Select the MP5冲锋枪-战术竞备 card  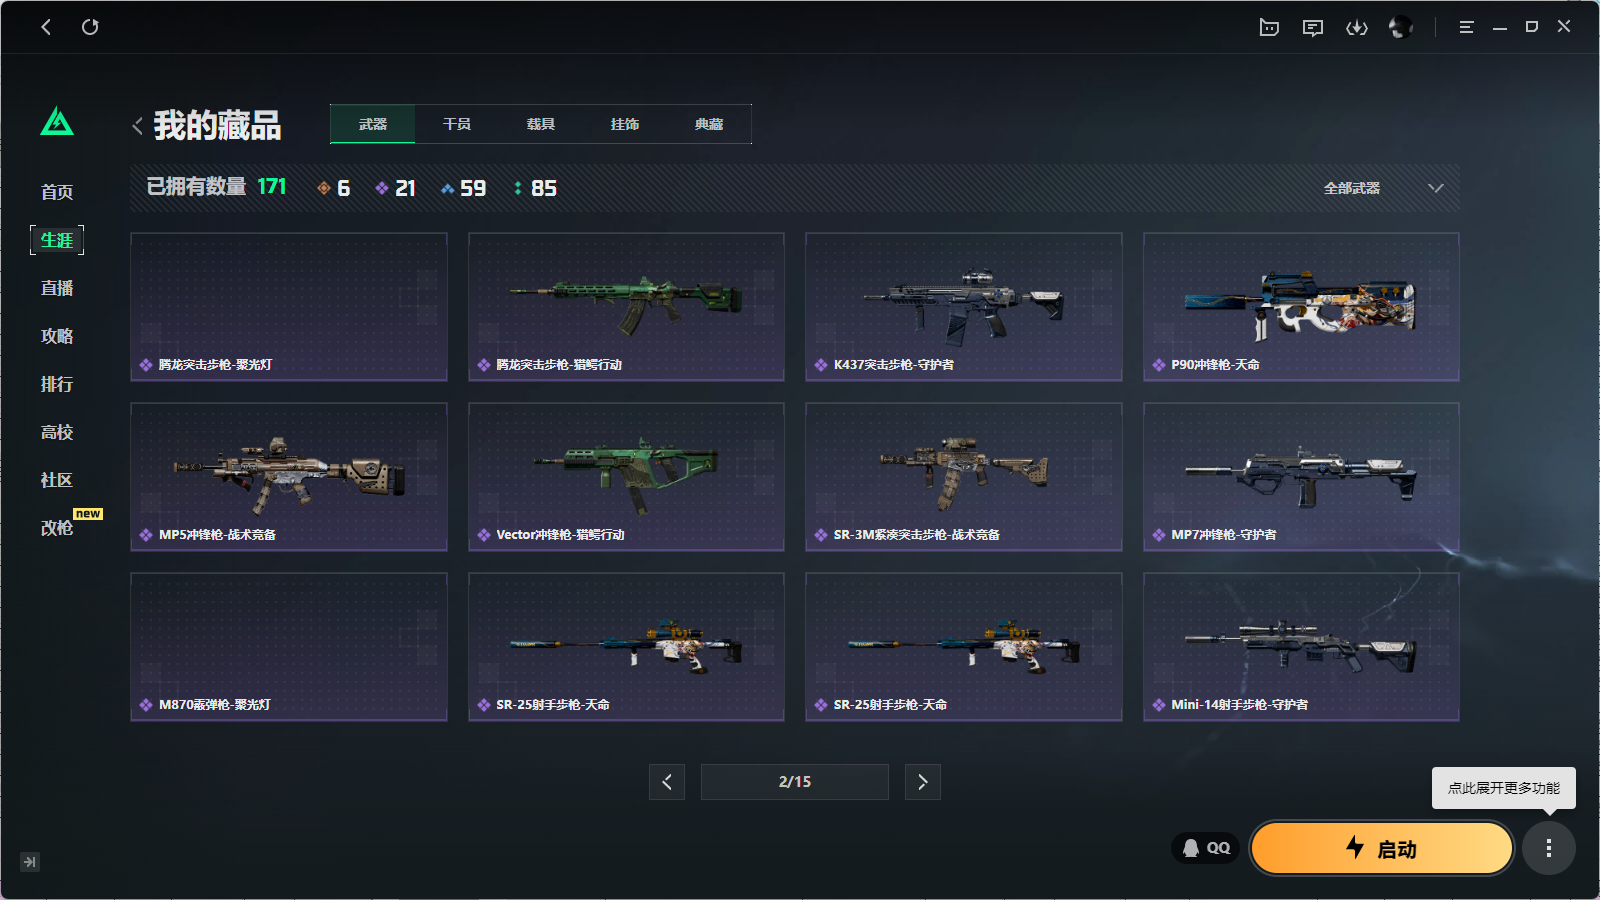tap(289, 477)
